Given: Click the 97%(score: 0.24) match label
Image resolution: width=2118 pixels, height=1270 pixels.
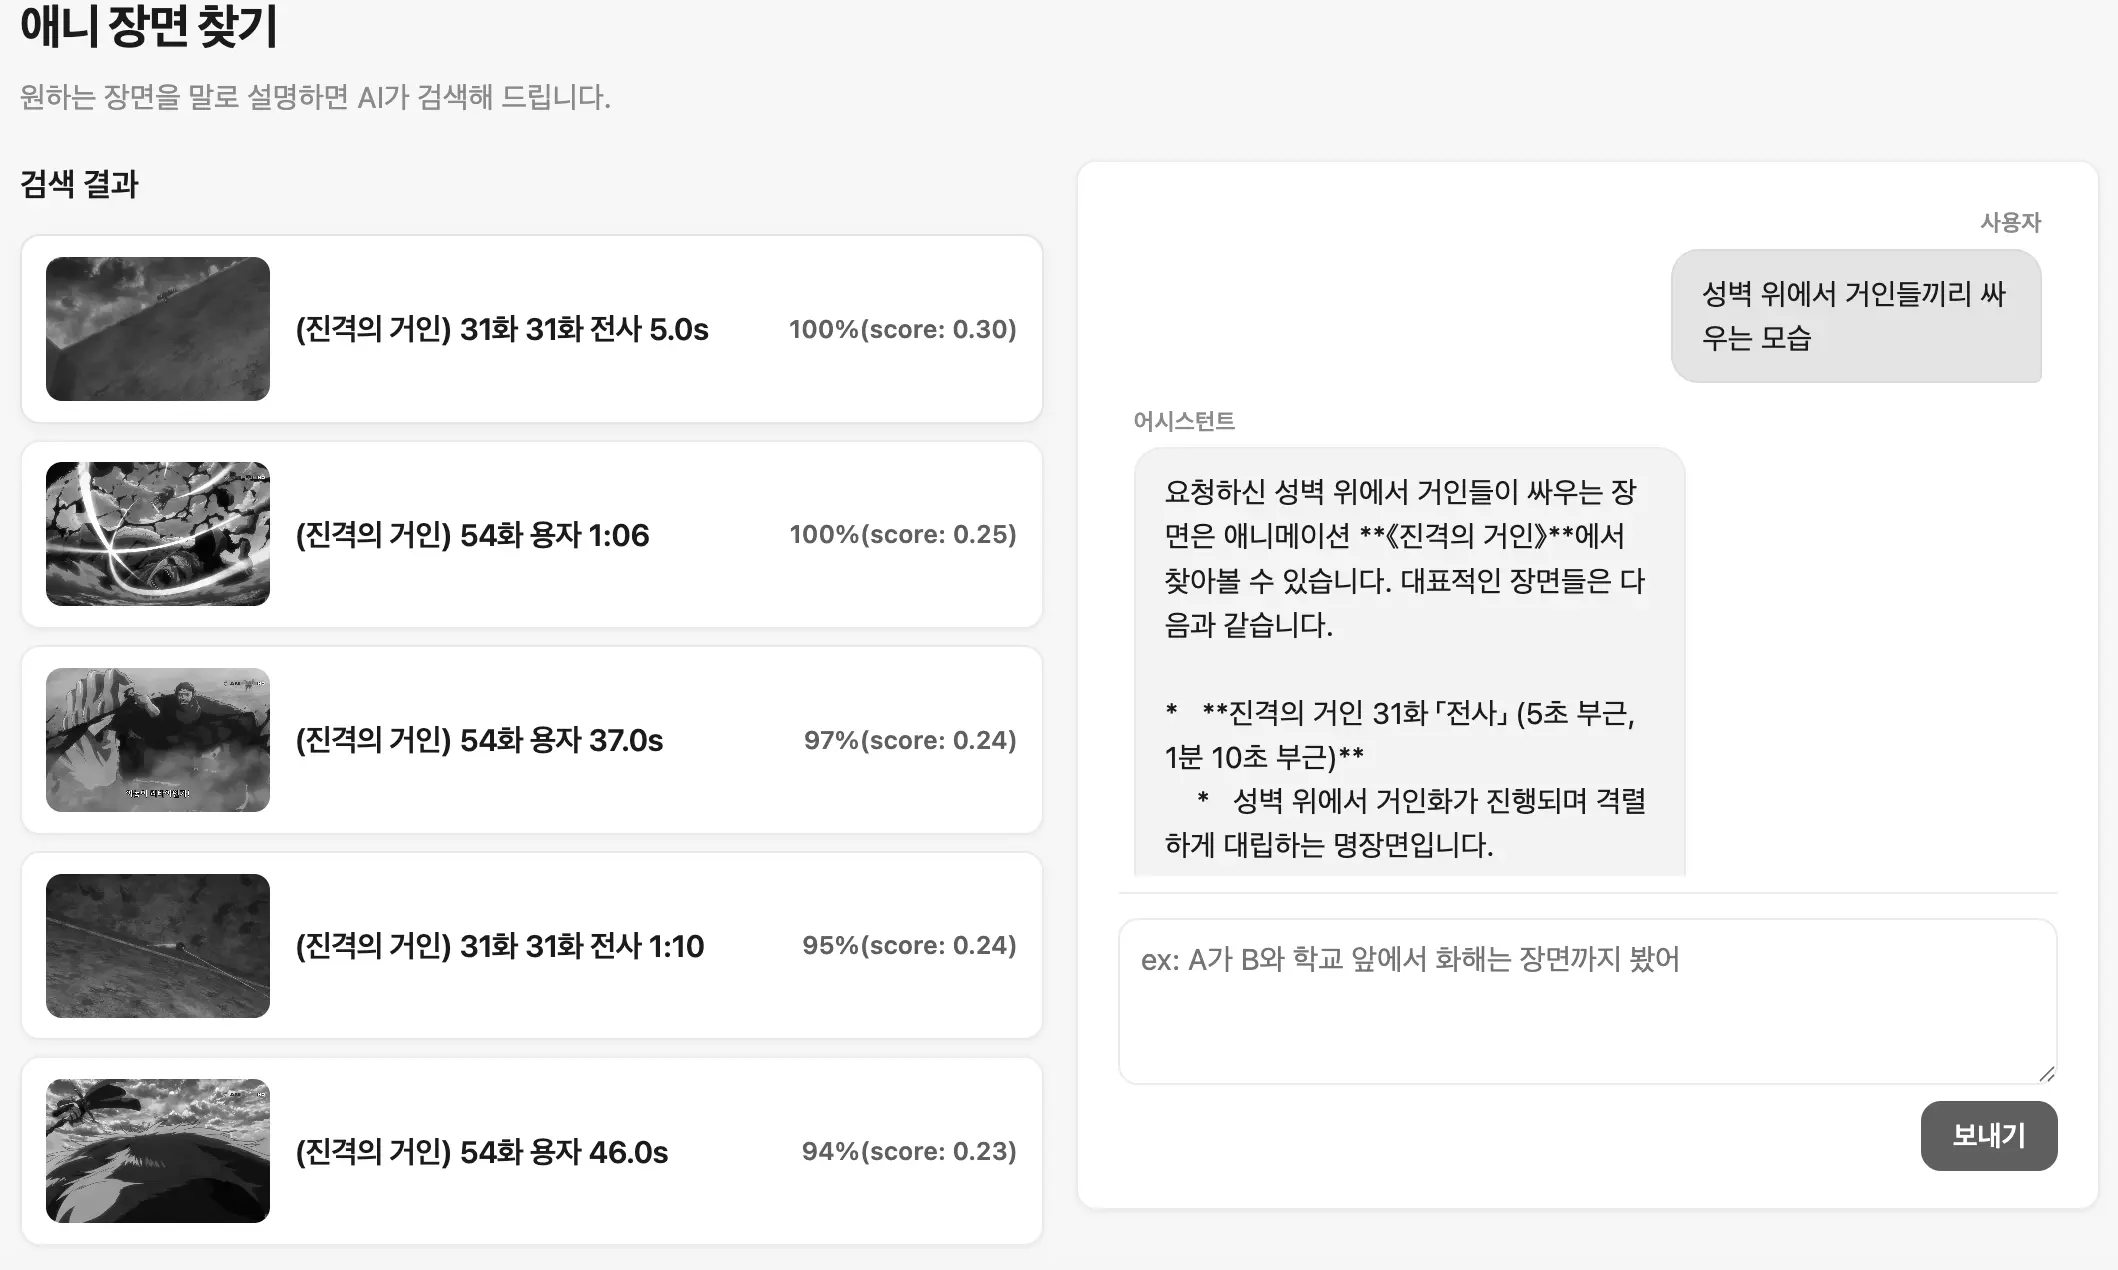Looking at the screenshot, I should coord(910,740).
